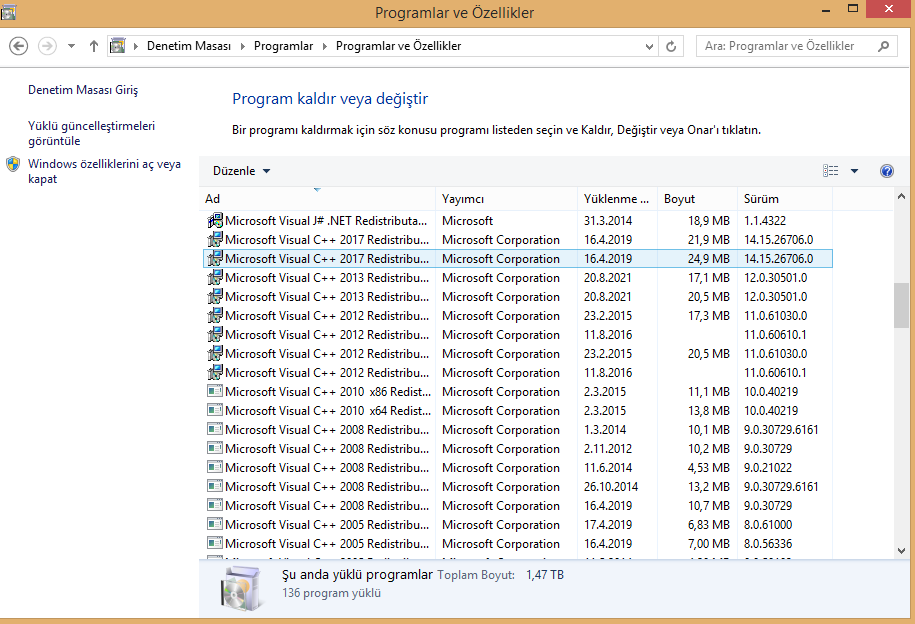Click the vertical scrollbar thumb
Screen dimensions: 915x624
tap(901, 305)
